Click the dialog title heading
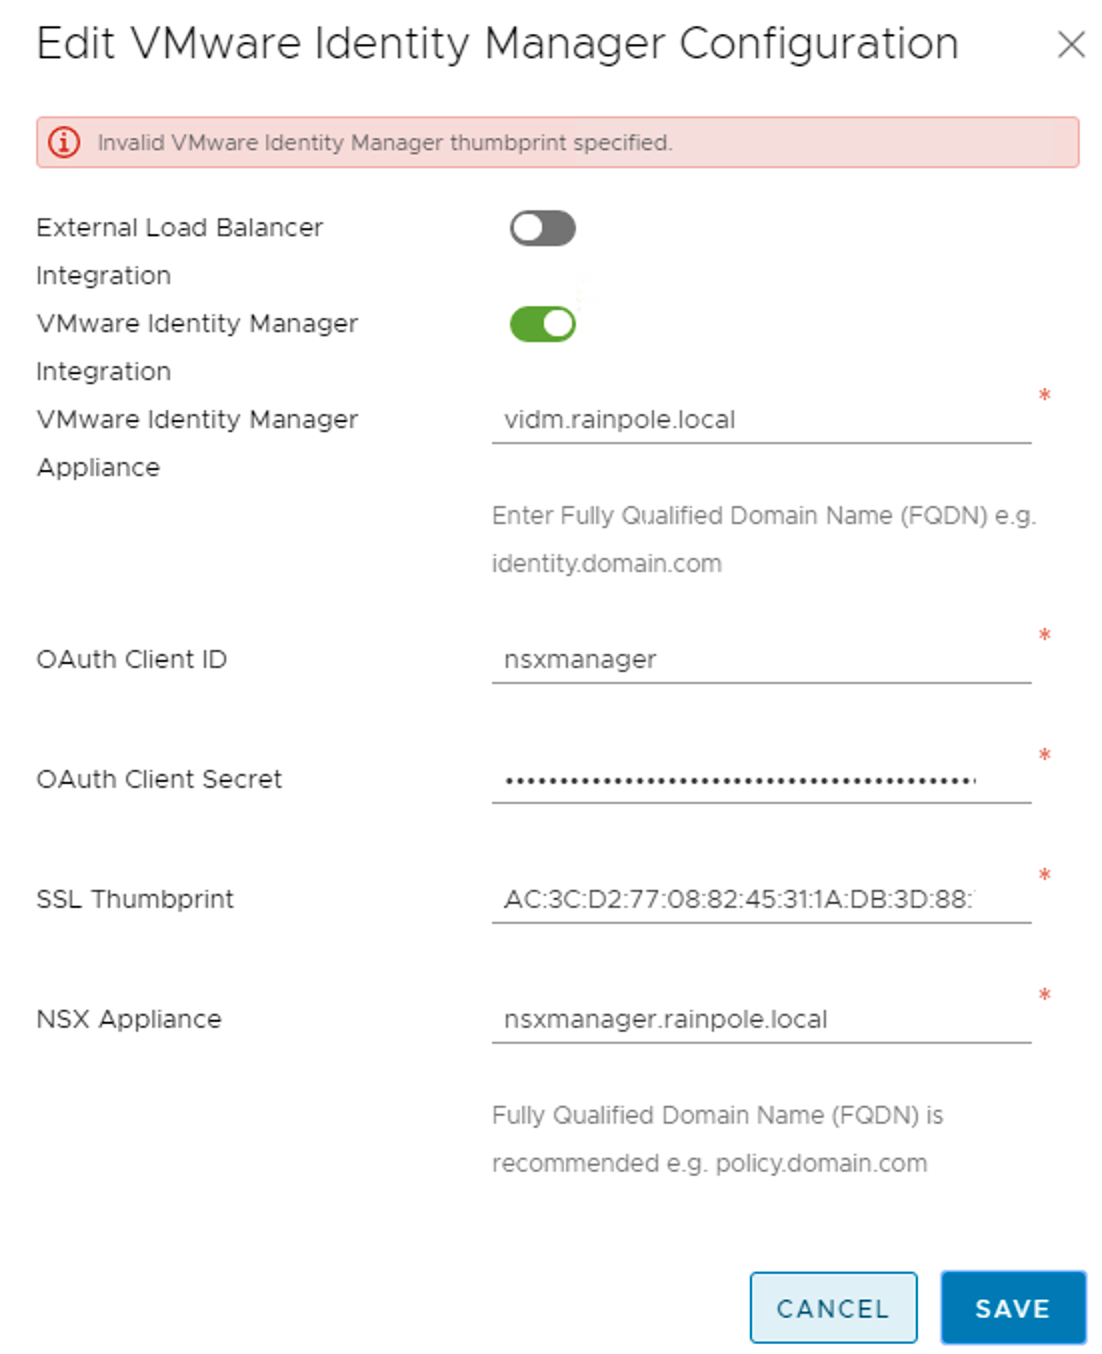 pyautogui.click(x=497, y=44)
